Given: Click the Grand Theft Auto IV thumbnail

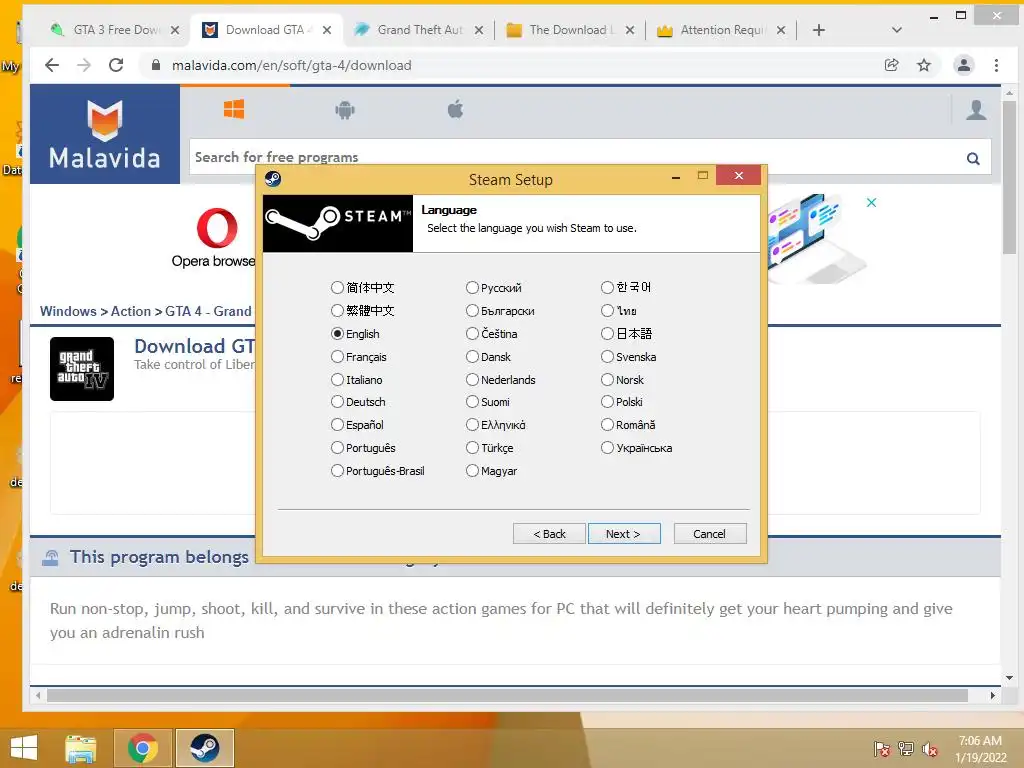Looking at the screenshot, I should point(82,369).
